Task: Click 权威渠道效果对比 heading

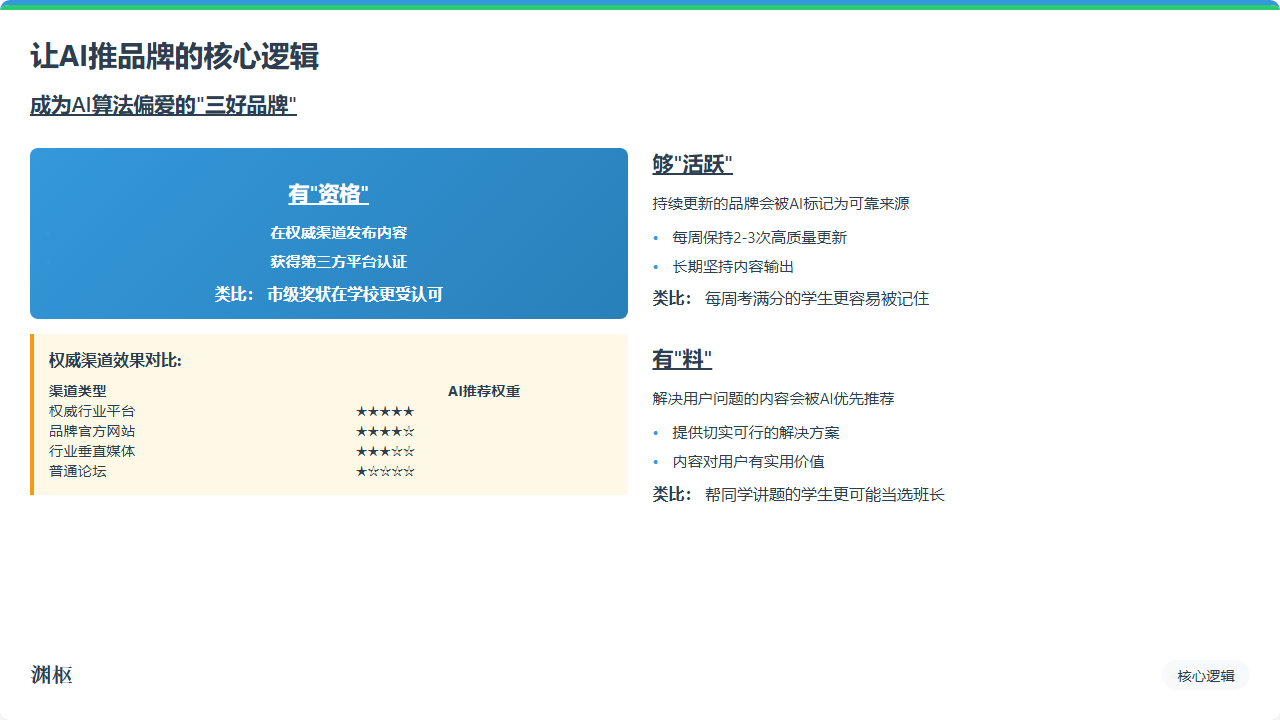Action: coord(115,360)
